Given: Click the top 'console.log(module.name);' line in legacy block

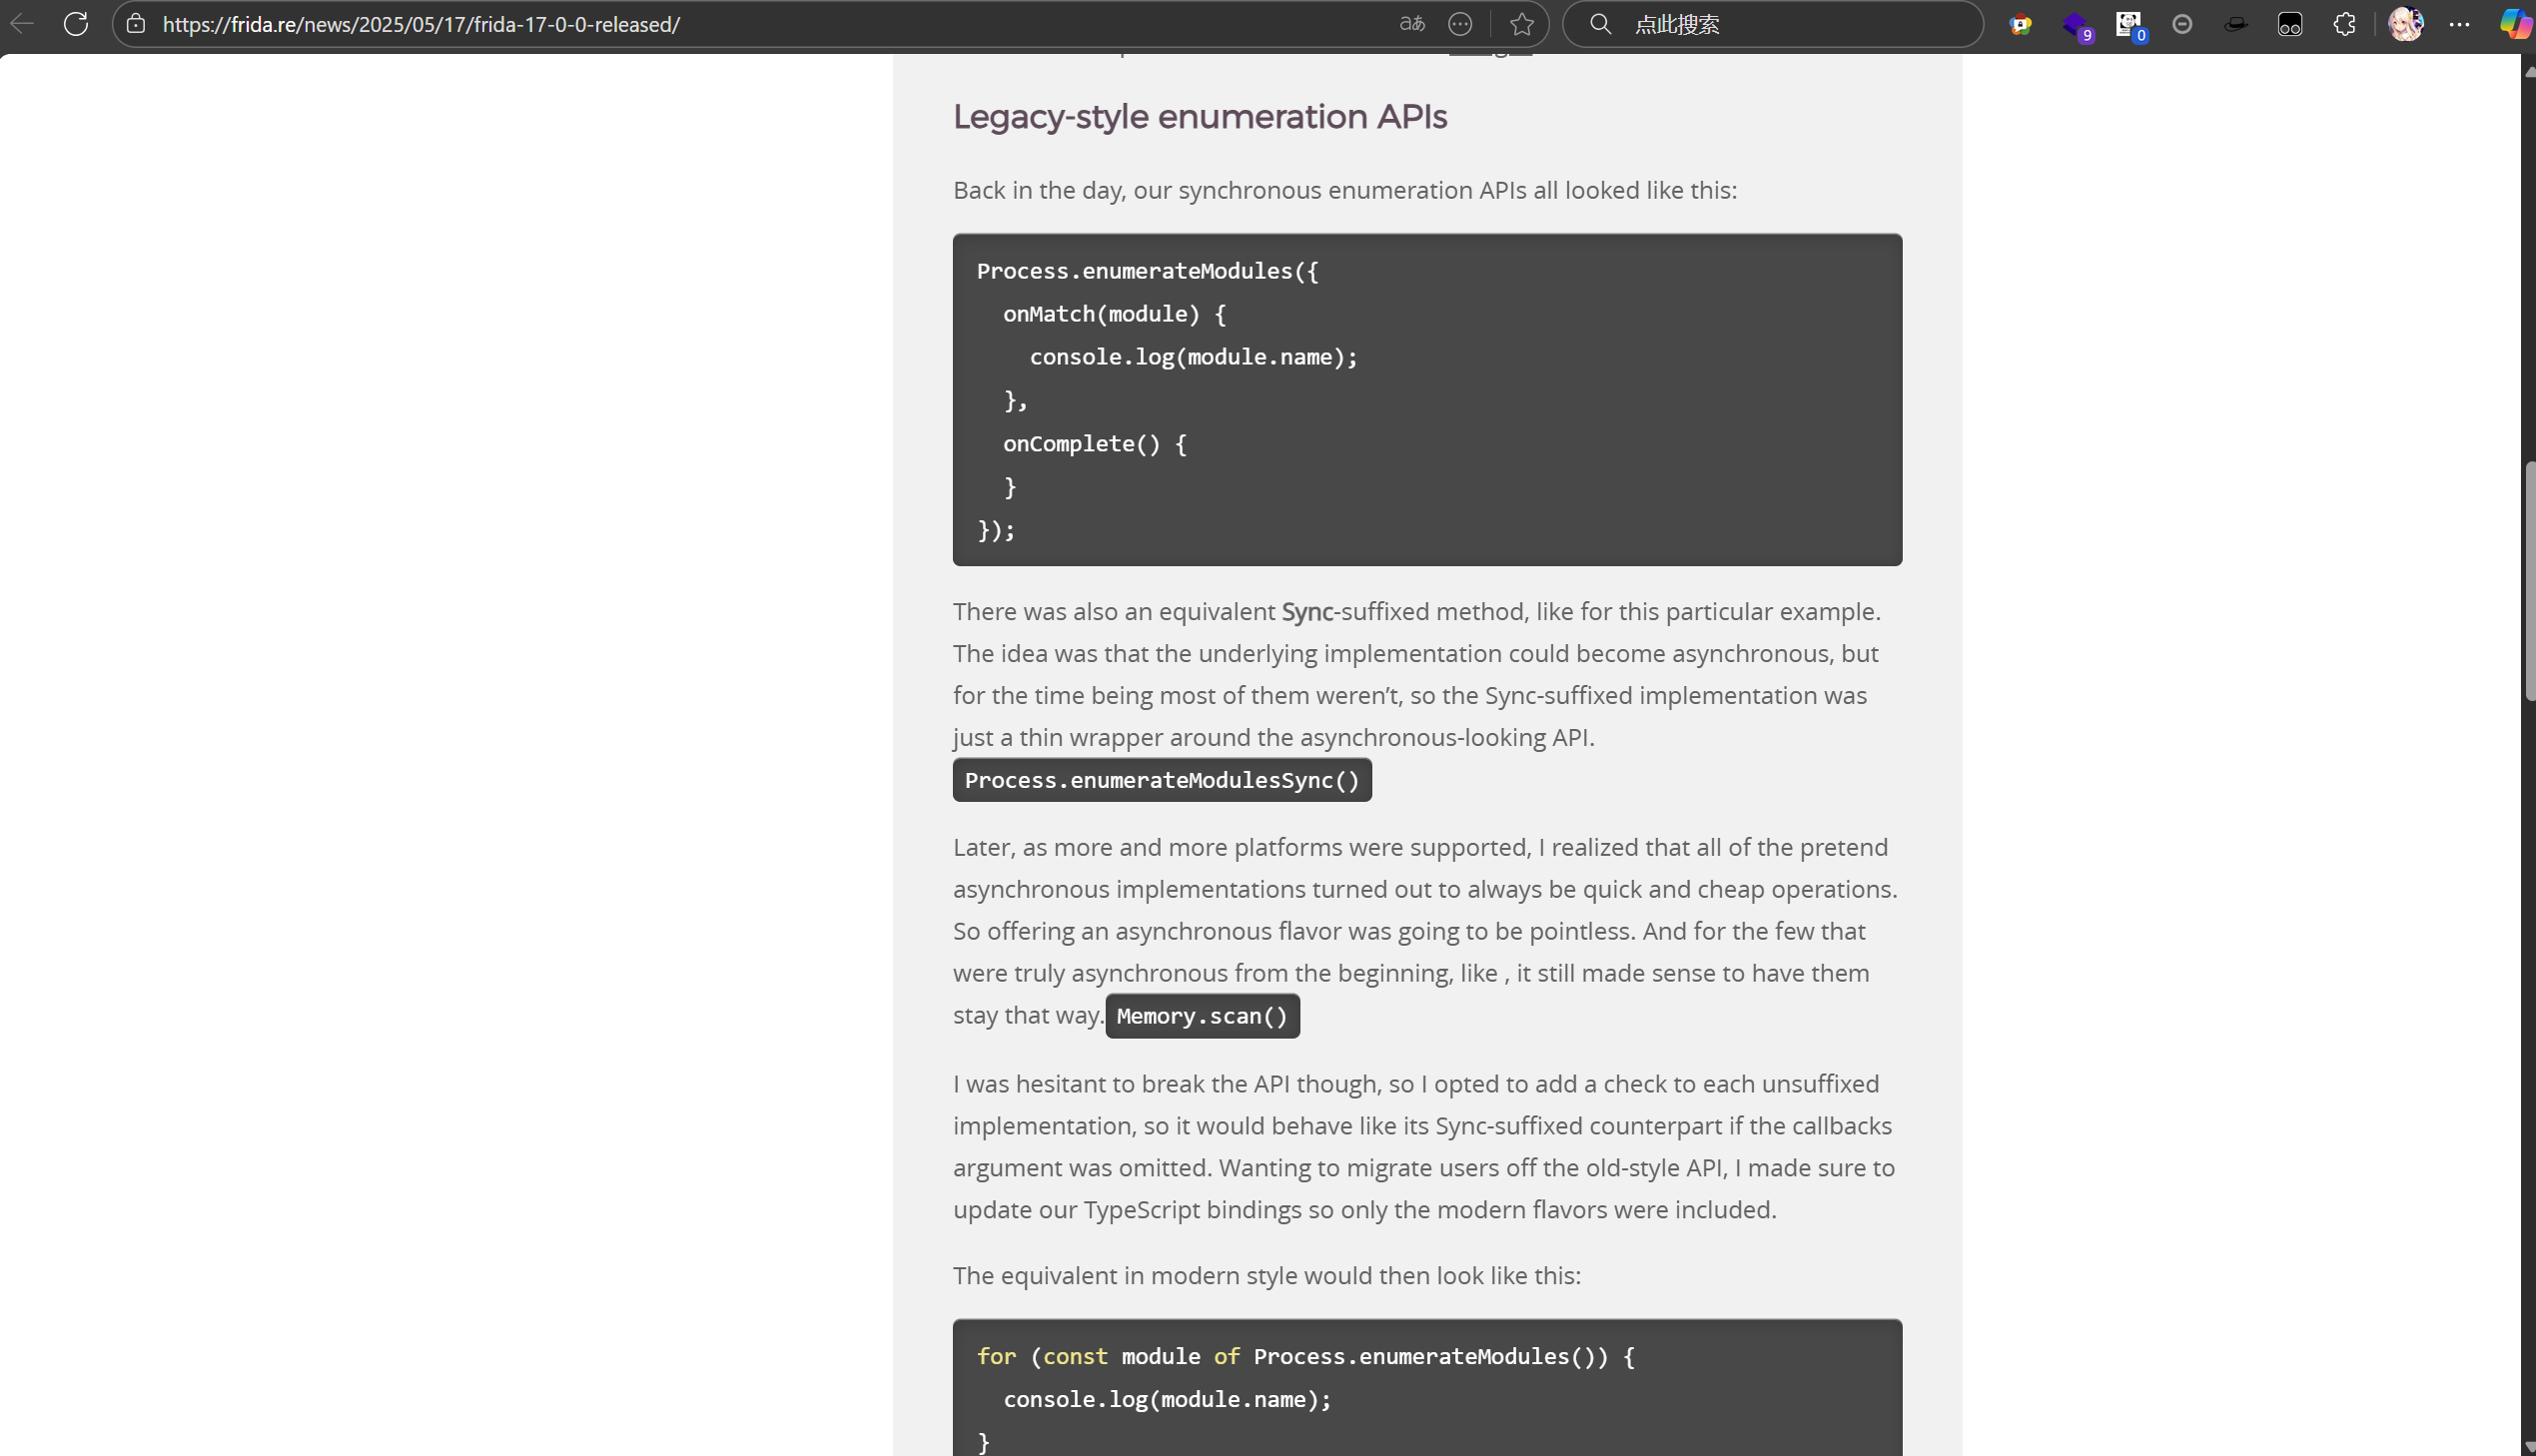Looking at the screenshot, I should point(1193,357).
